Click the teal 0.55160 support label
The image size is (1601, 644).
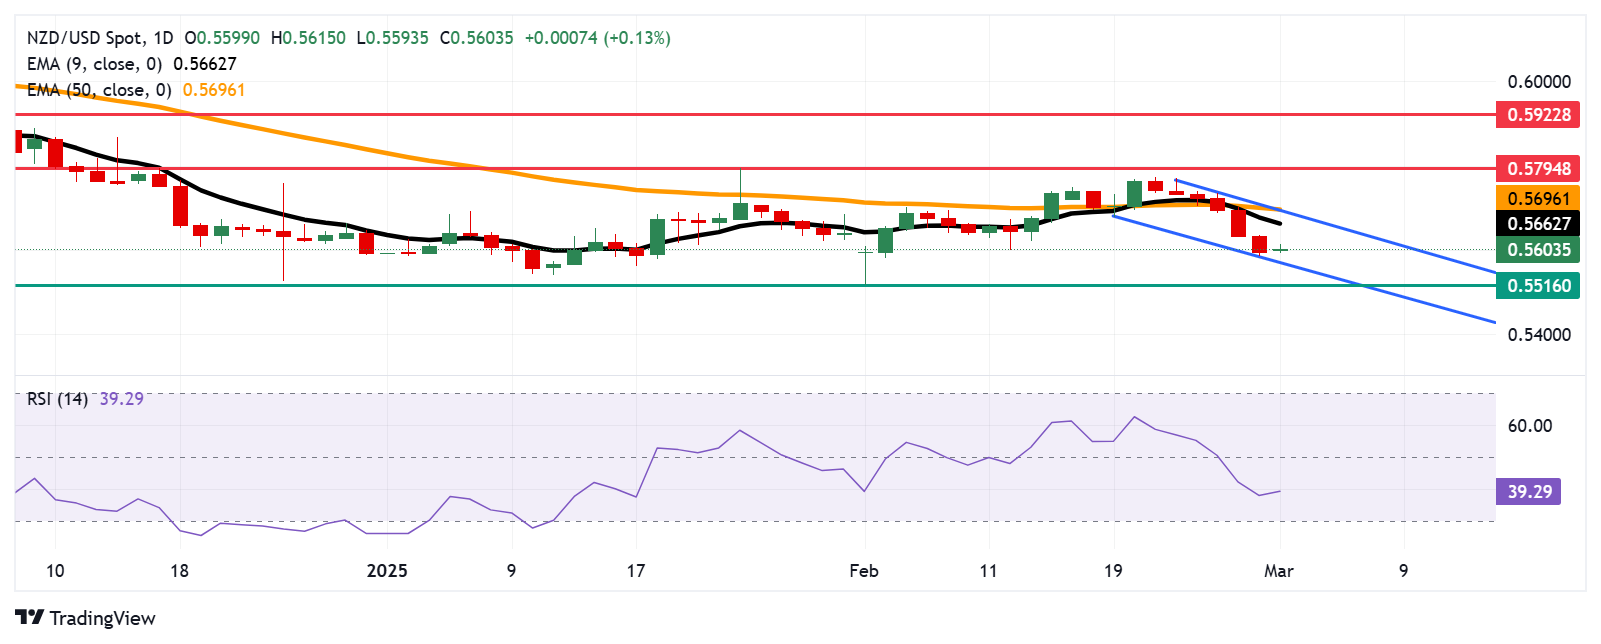pyautogui.click(x=1538, y=286)
